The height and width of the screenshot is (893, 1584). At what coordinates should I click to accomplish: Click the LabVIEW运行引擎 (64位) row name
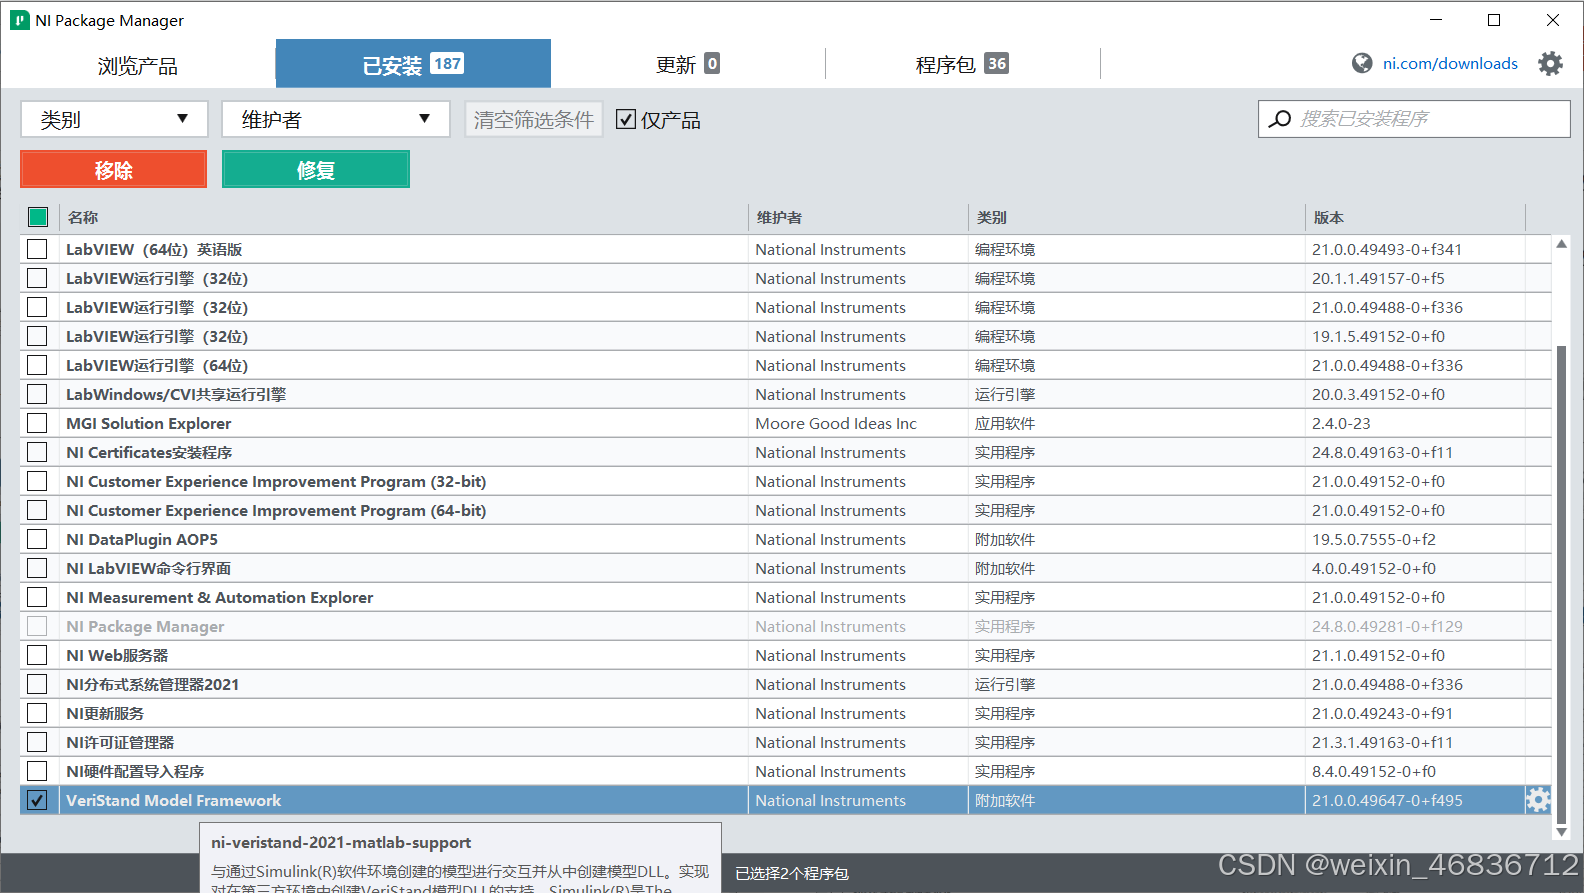point(157,365)
